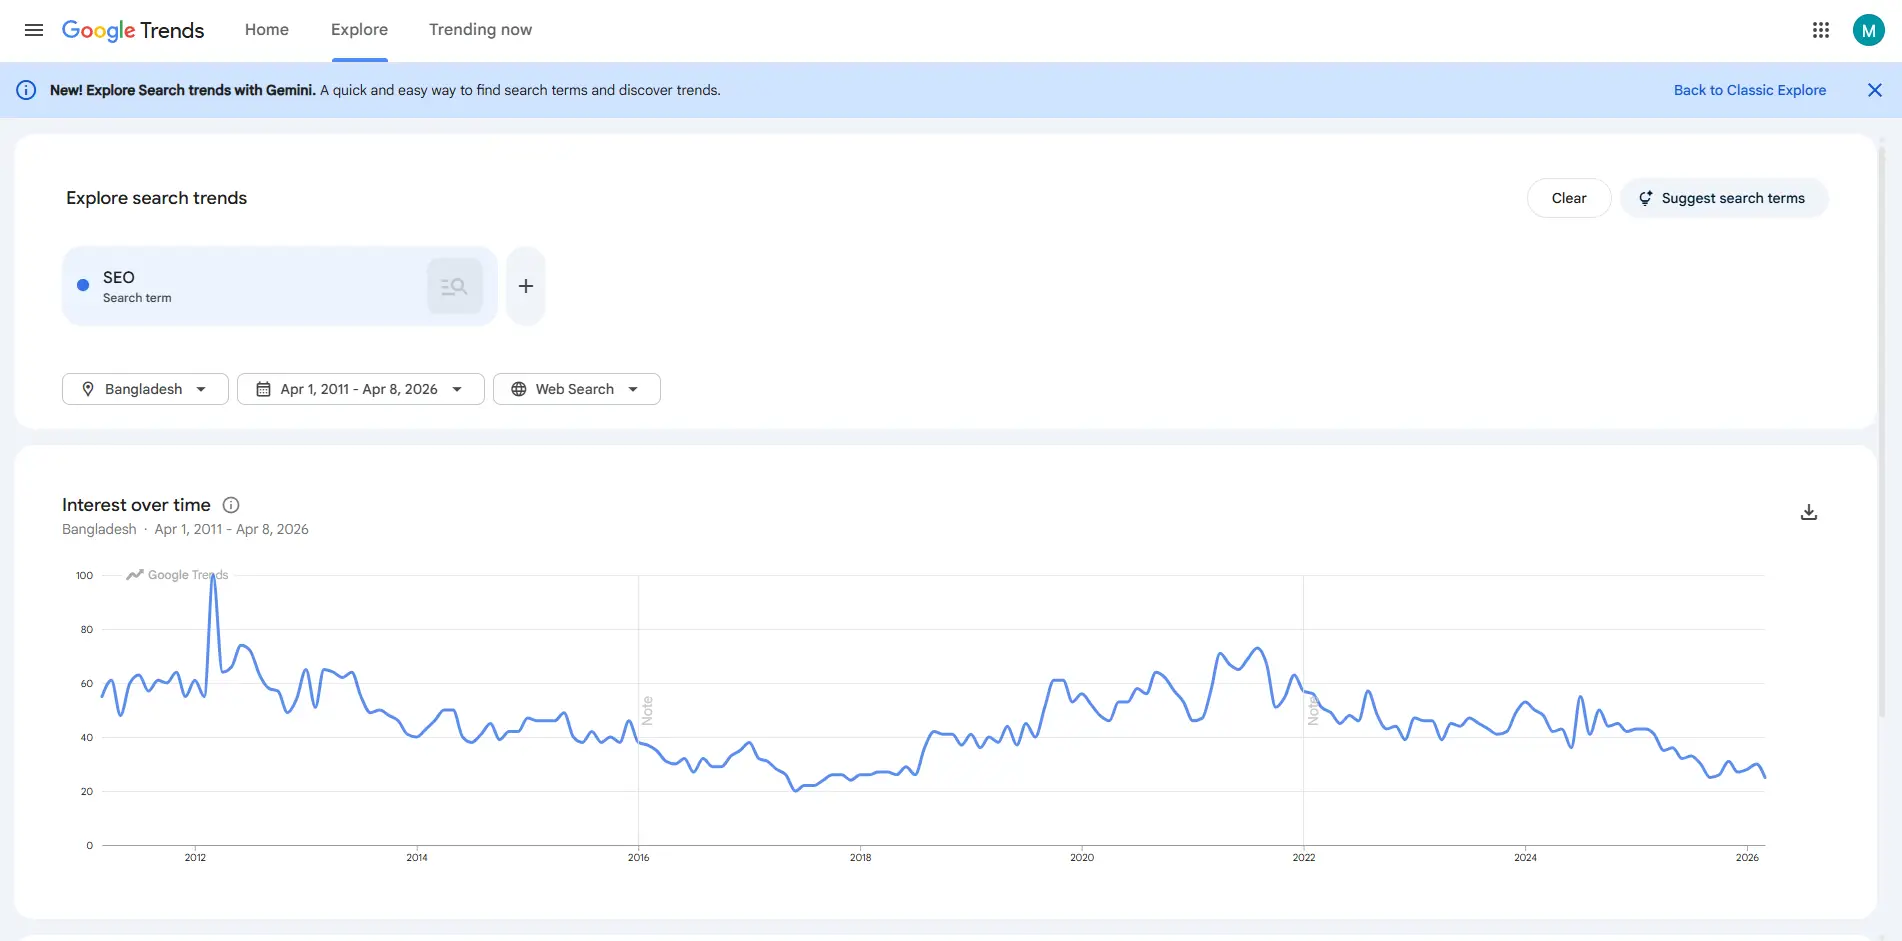Open Interest over time help icon
The height and width of the screenshot is (941, 1902).
point(231,505)
